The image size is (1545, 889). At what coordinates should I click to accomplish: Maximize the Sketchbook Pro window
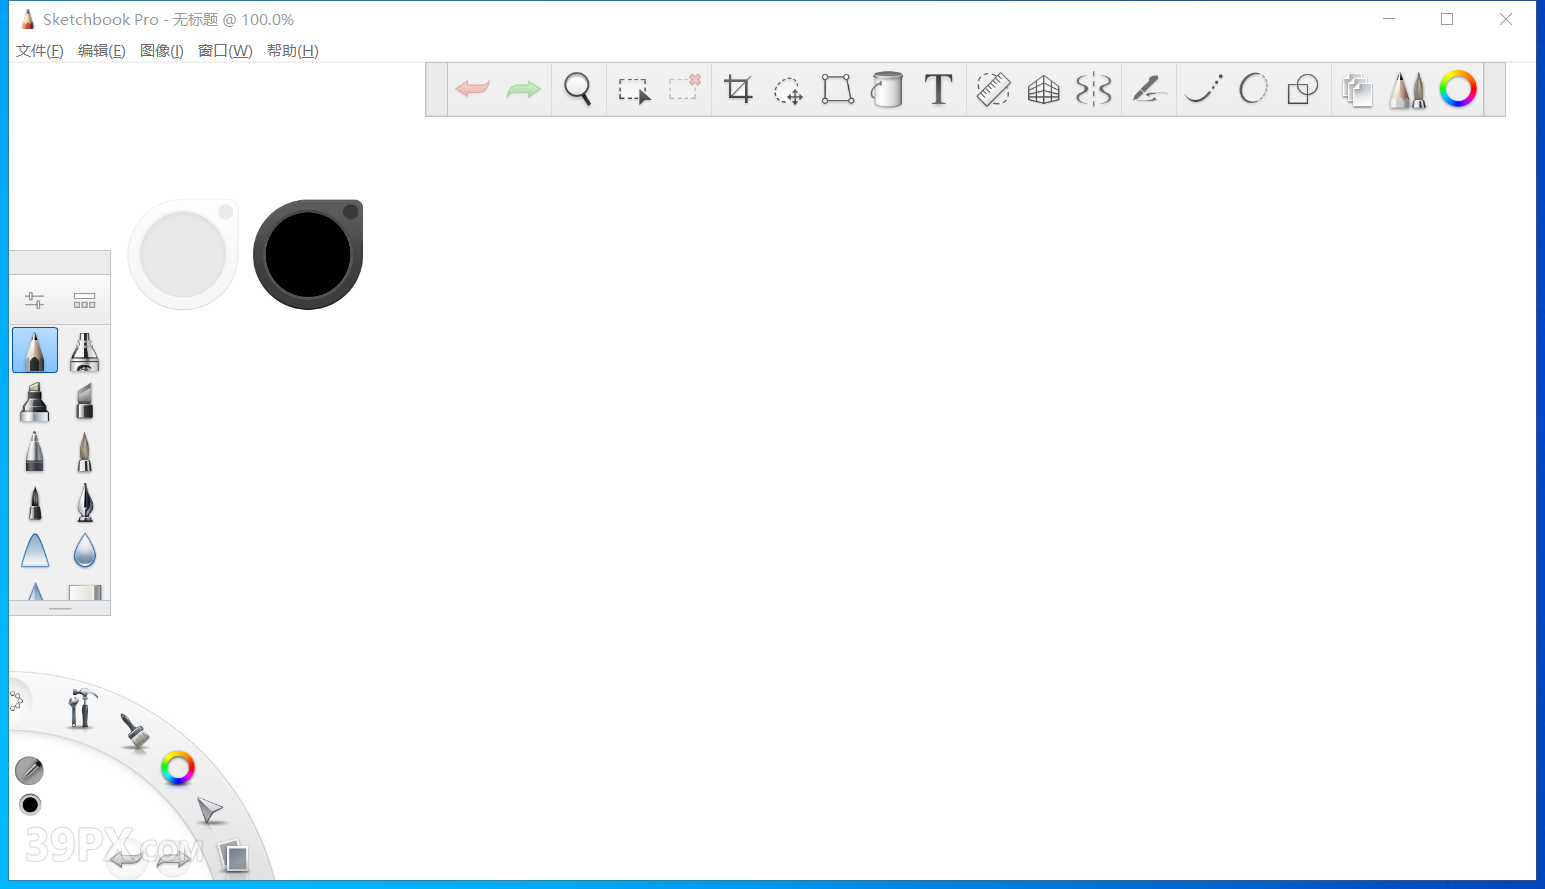(1447, 19)
